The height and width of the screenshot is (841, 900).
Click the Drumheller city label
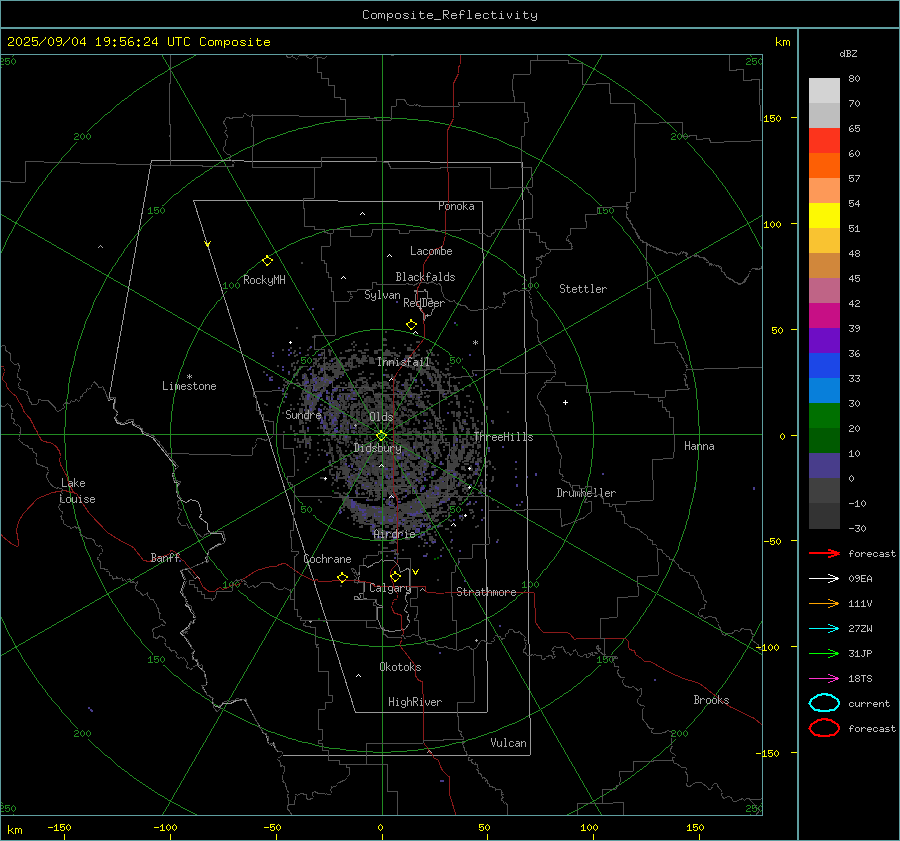tap(586, 493)
